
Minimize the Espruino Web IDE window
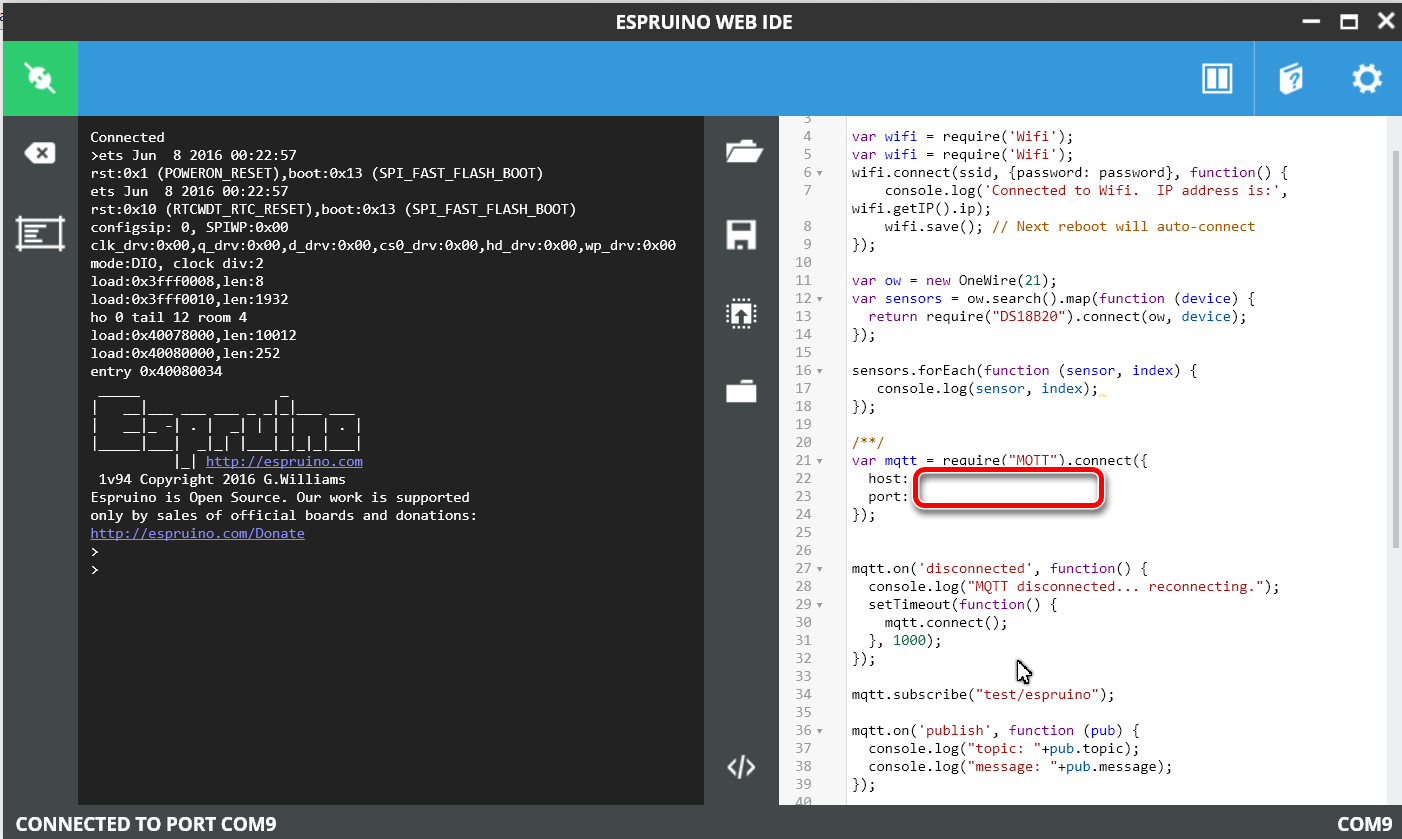click(1311, 21)
